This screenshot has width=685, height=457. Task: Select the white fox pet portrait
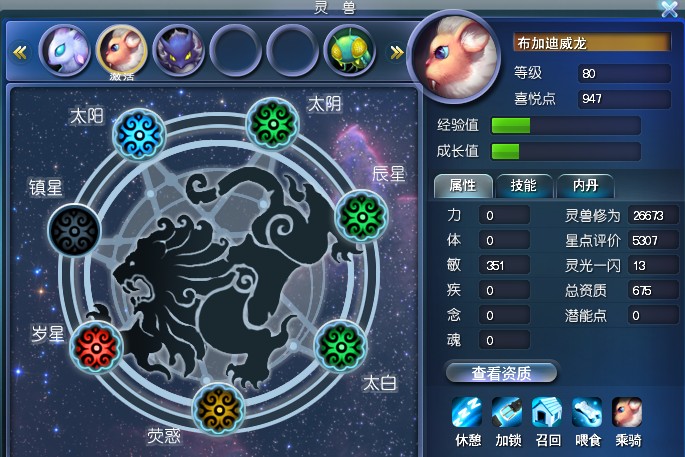(65, 51)
